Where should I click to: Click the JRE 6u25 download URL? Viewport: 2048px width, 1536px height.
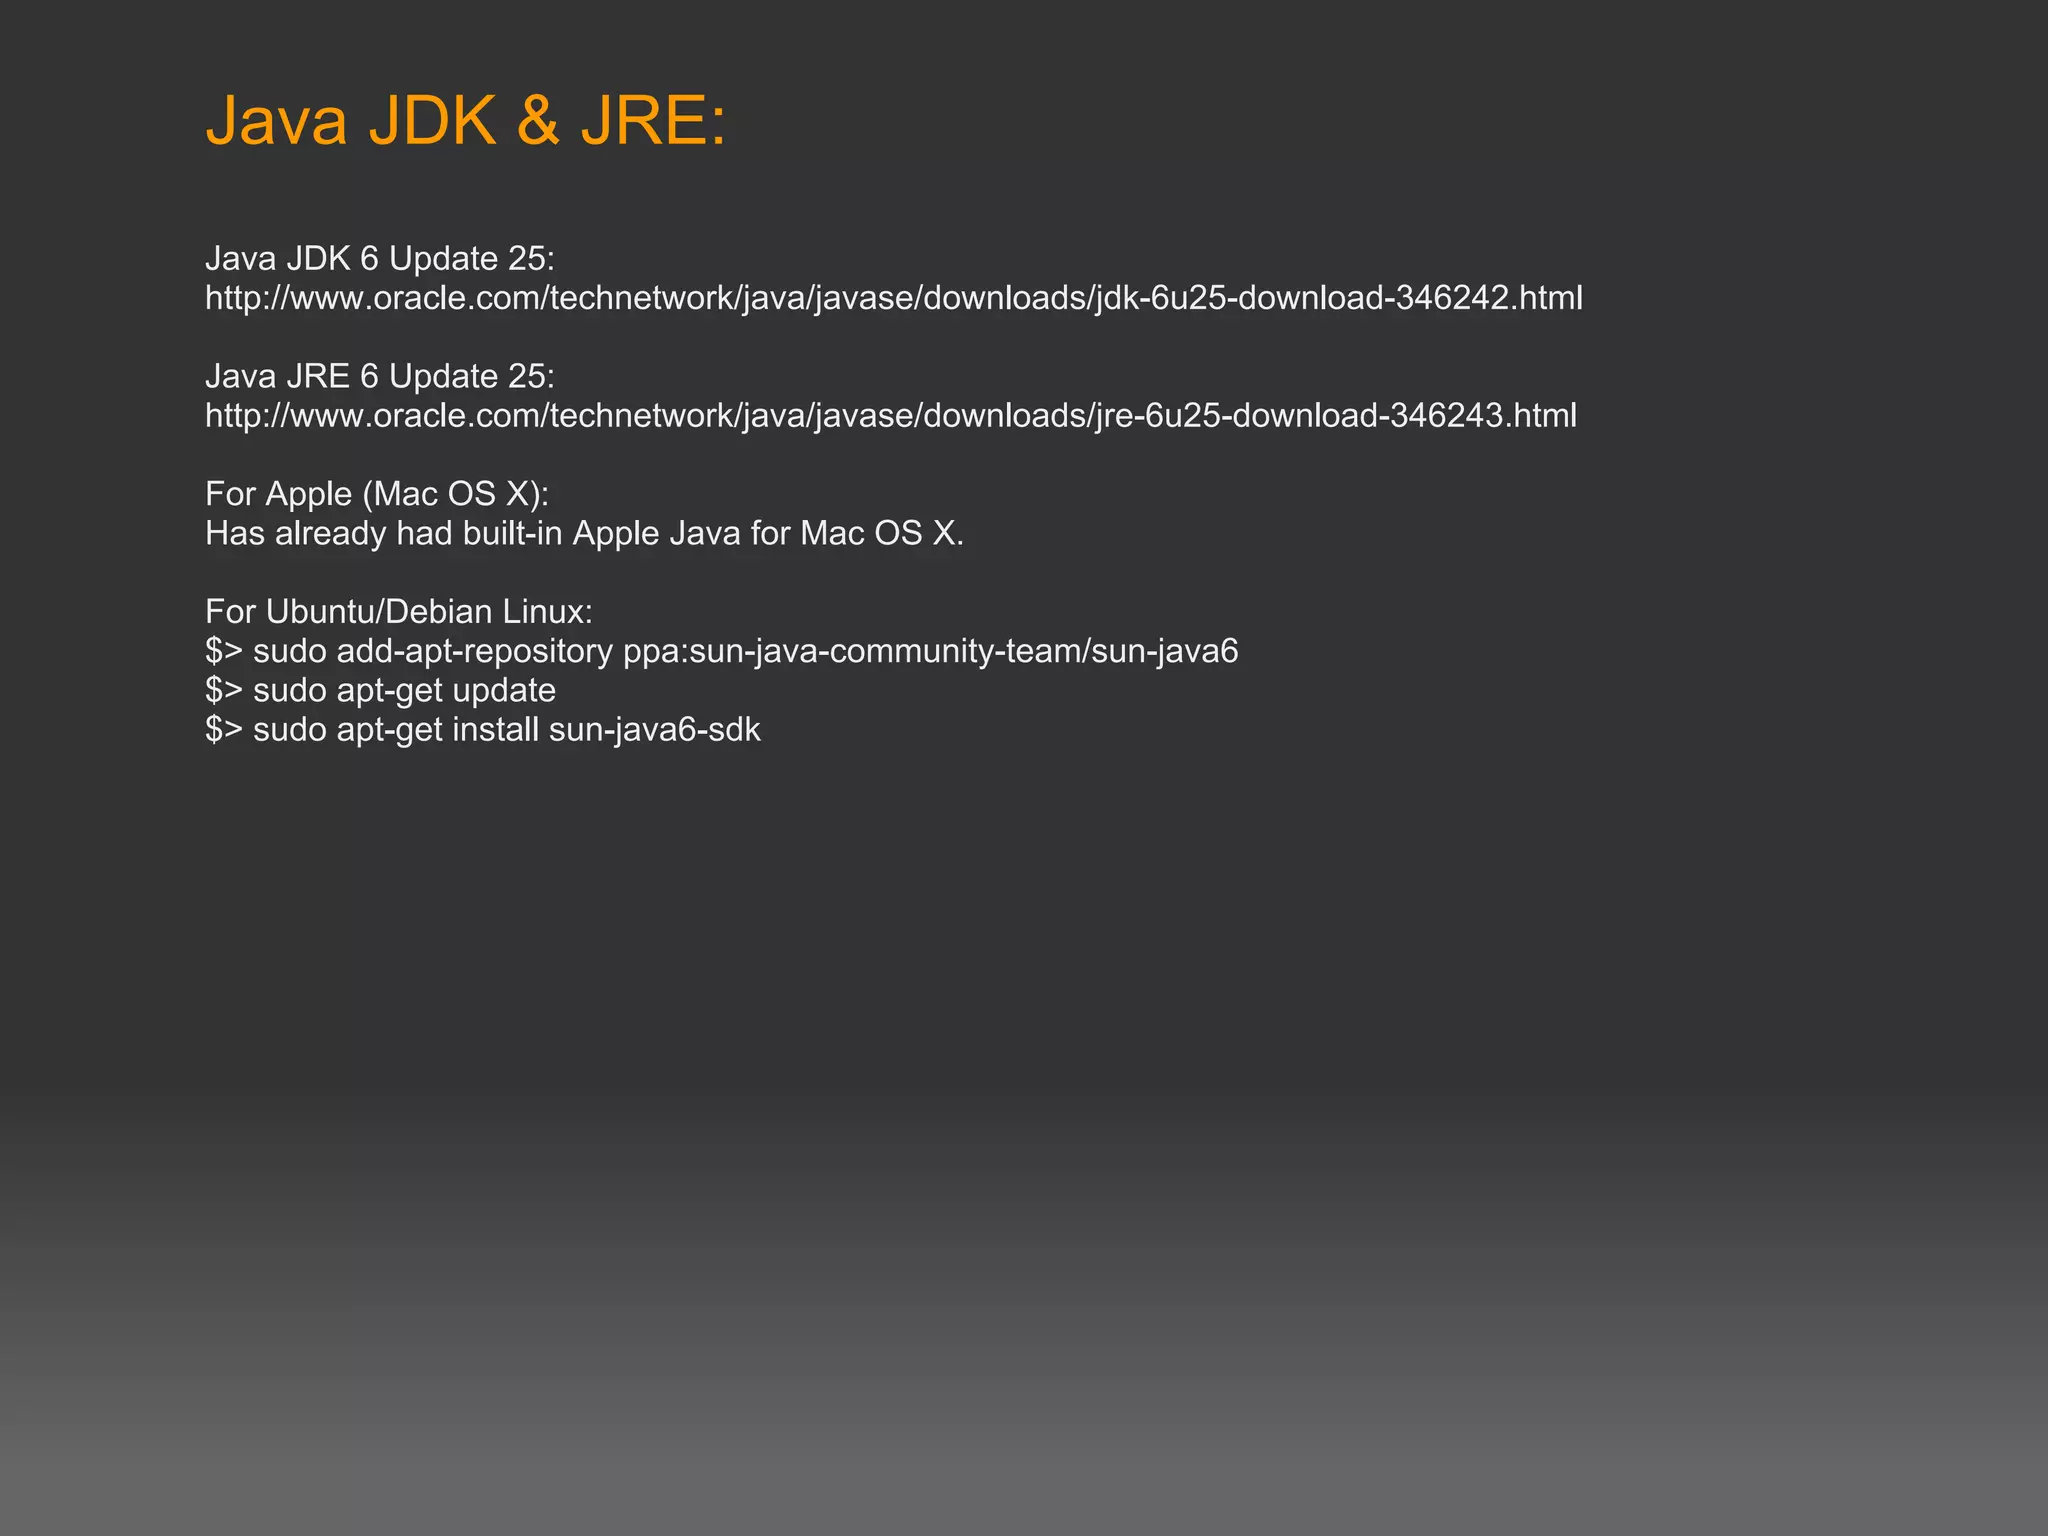pyautogui.click(x=891, y=415)
